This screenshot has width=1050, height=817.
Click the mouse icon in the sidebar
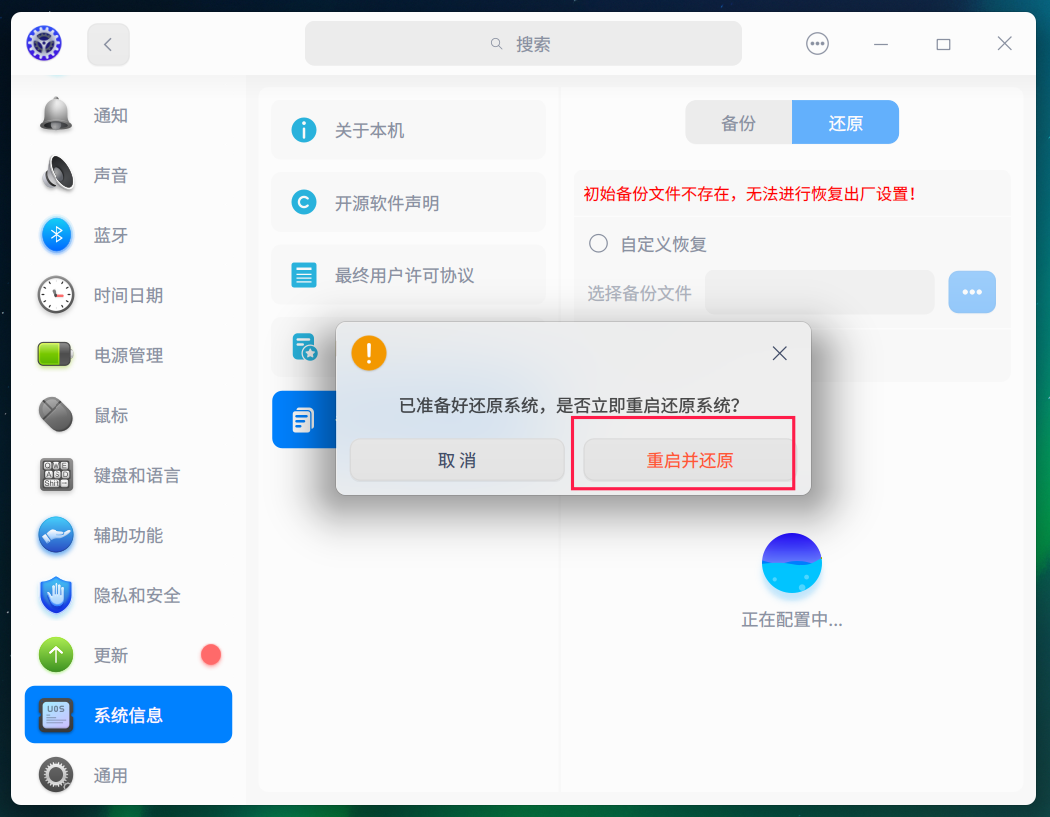tap(56, 415)
